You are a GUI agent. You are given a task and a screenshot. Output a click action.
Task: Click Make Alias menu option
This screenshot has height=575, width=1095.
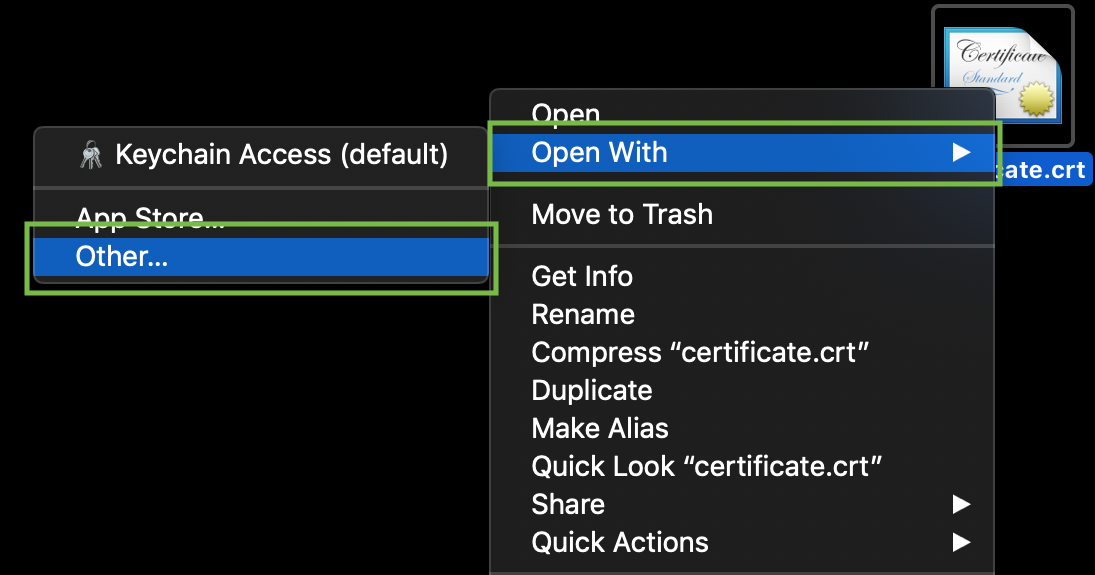tap(600, 428)
